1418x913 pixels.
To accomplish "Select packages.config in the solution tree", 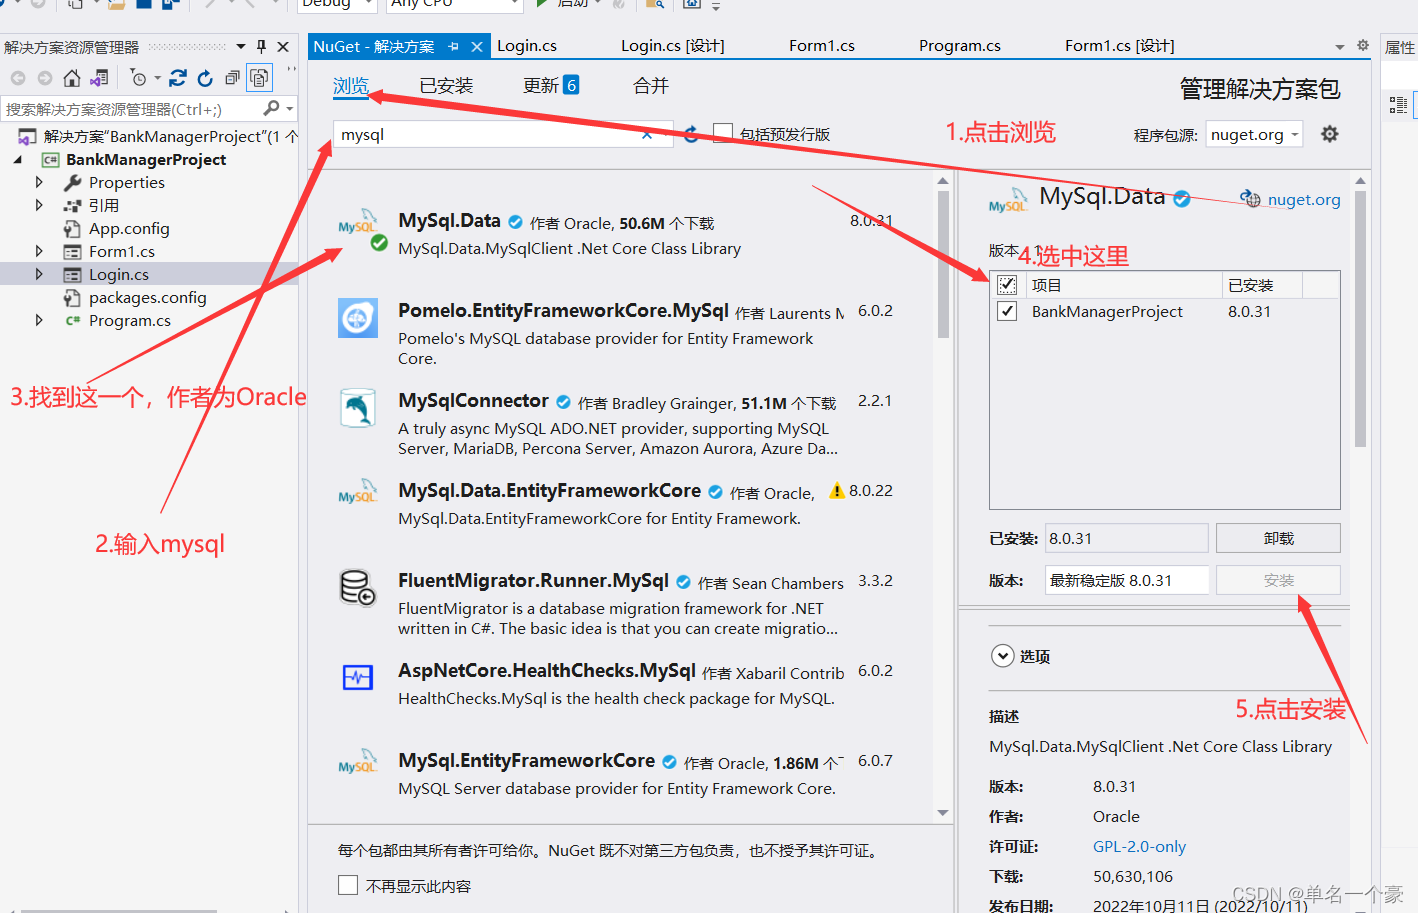I will [x=147, y=297].
